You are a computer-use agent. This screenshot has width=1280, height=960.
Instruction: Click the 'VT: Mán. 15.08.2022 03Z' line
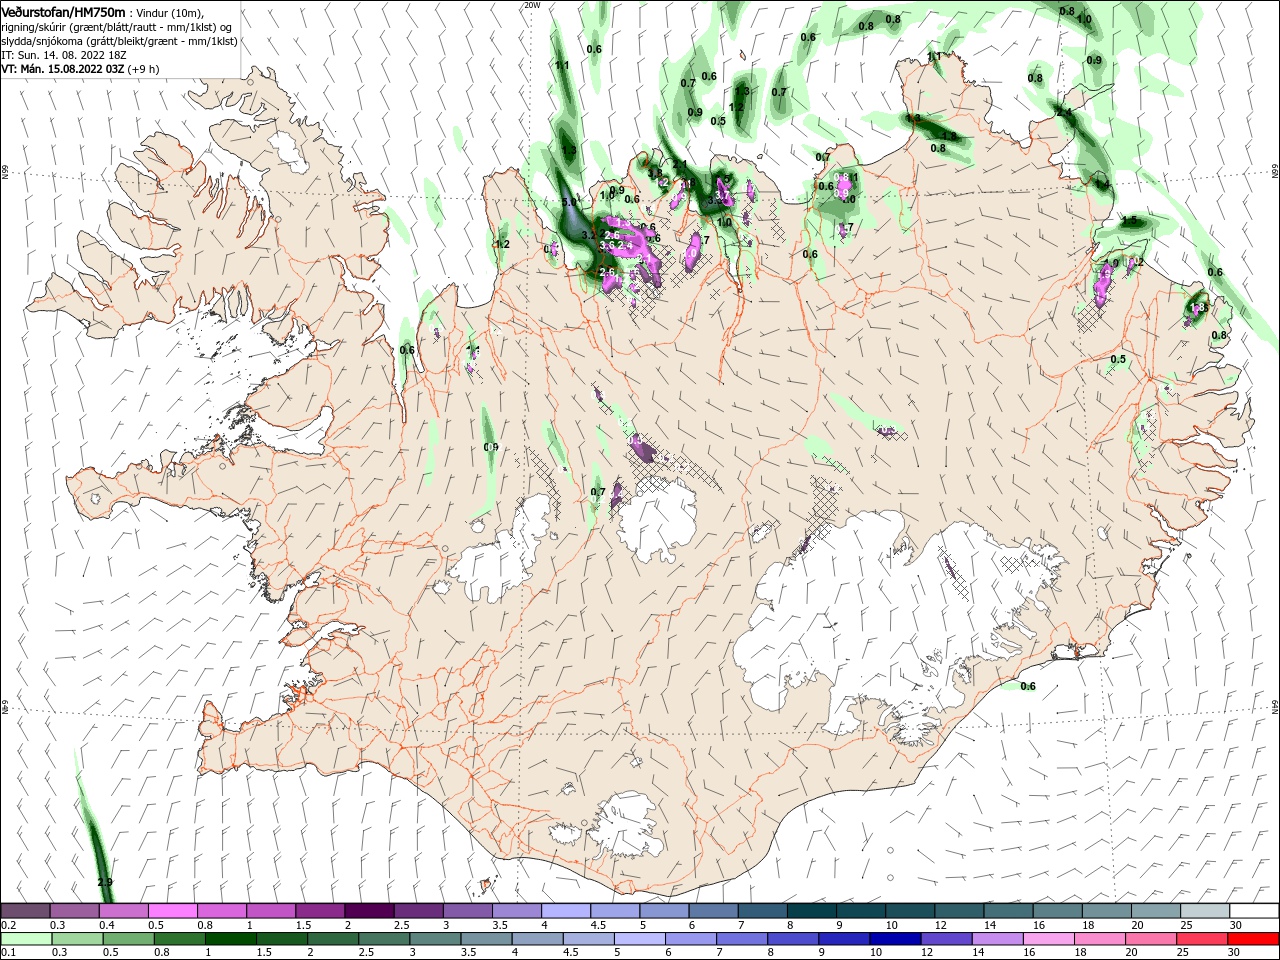[62, 70]
